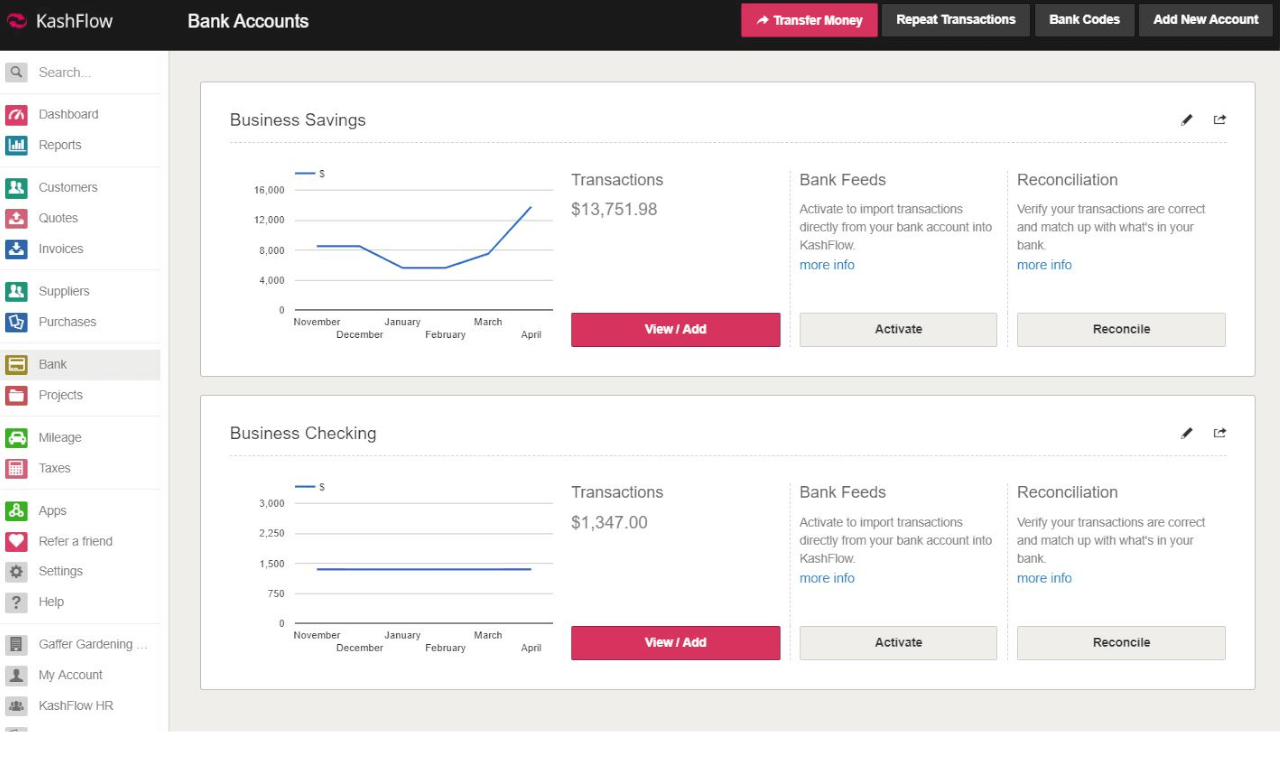Activate bank feeds for Business Checking
This screenshot has width=1280, height=774.
[898, 643]
